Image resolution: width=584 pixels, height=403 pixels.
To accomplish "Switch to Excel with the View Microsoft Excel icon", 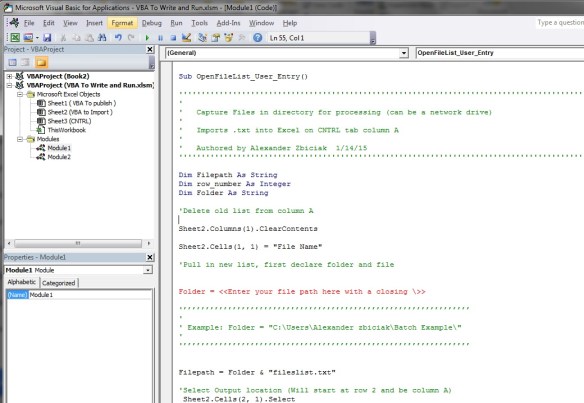I will pyautogui.click(x=15, y=38).
